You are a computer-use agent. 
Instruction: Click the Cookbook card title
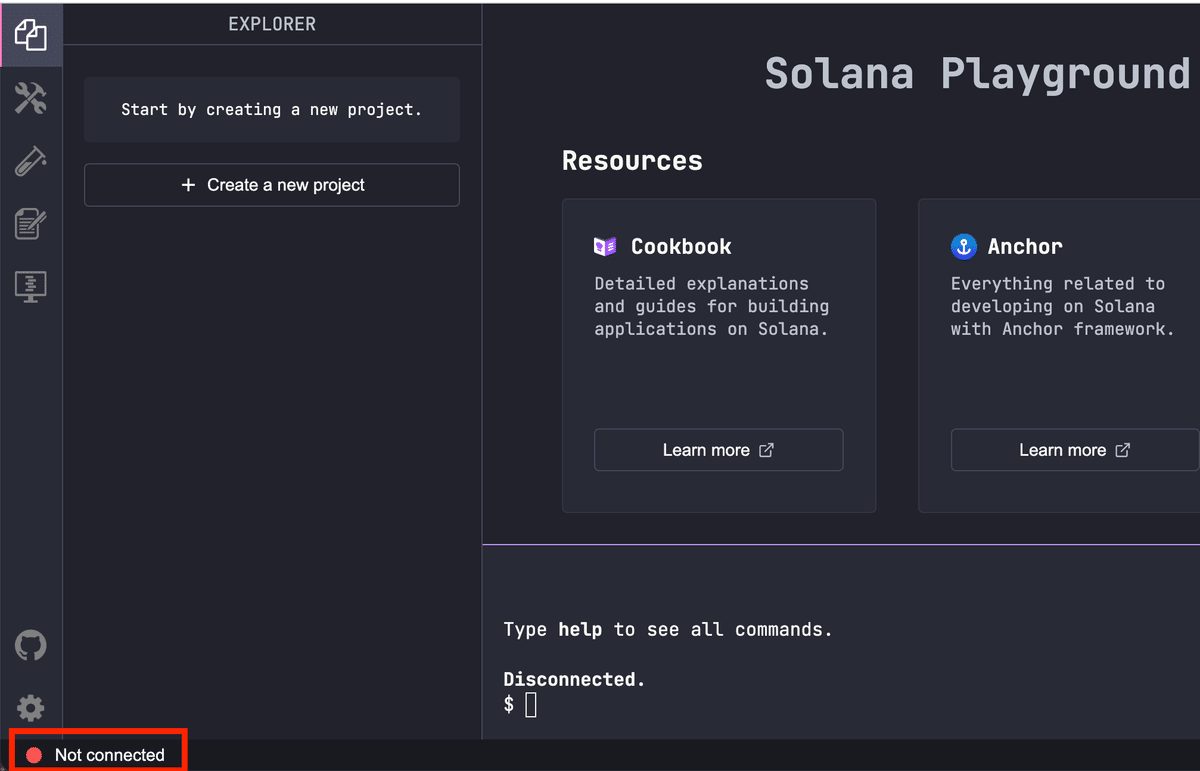[x=681, y=246]
